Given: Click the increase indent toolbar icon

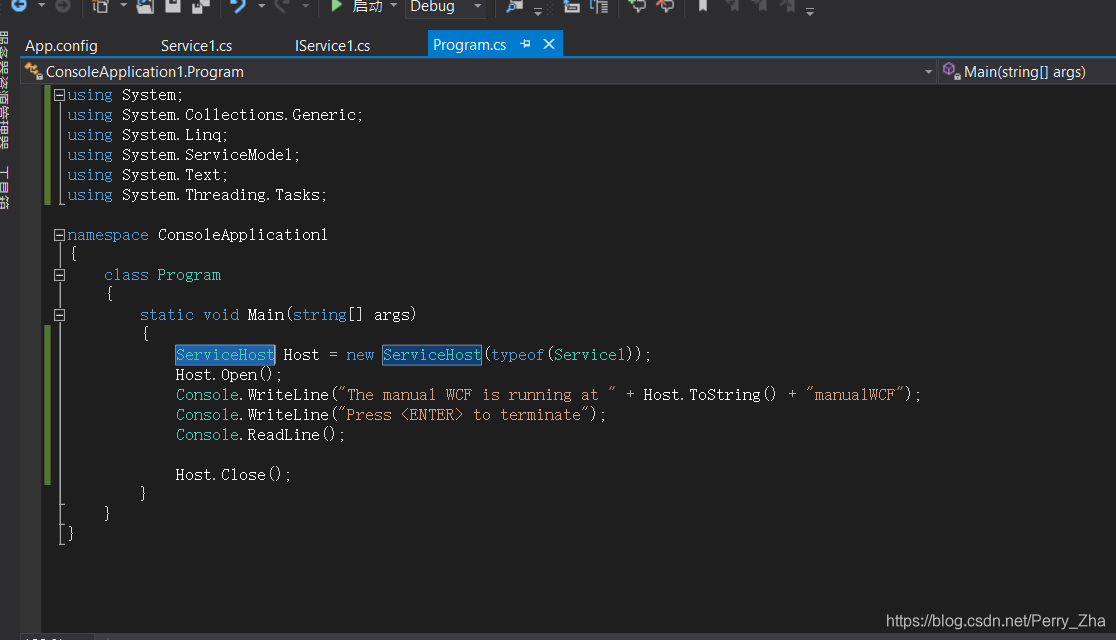Looking at the screenshot, I should coord(599,6).
